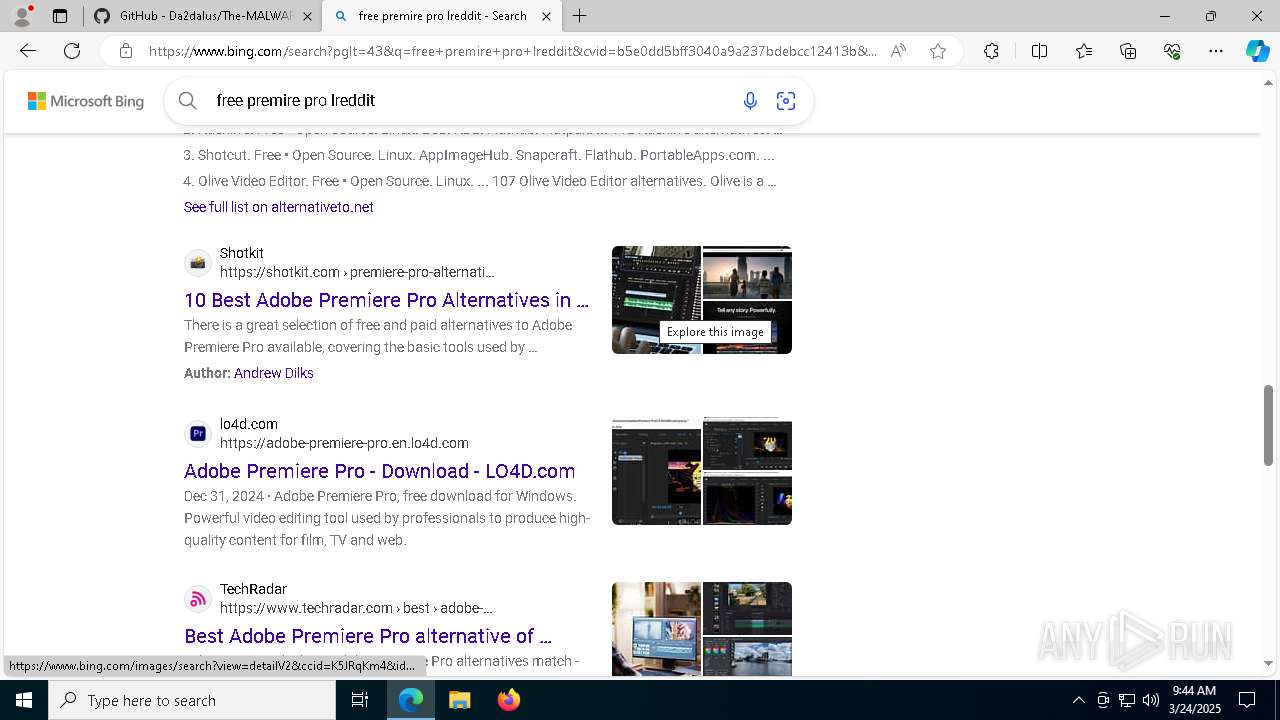Click the Bing search query box
Image resolution: width=1280 pixels, height=720 pixels.
coord(470,100)
